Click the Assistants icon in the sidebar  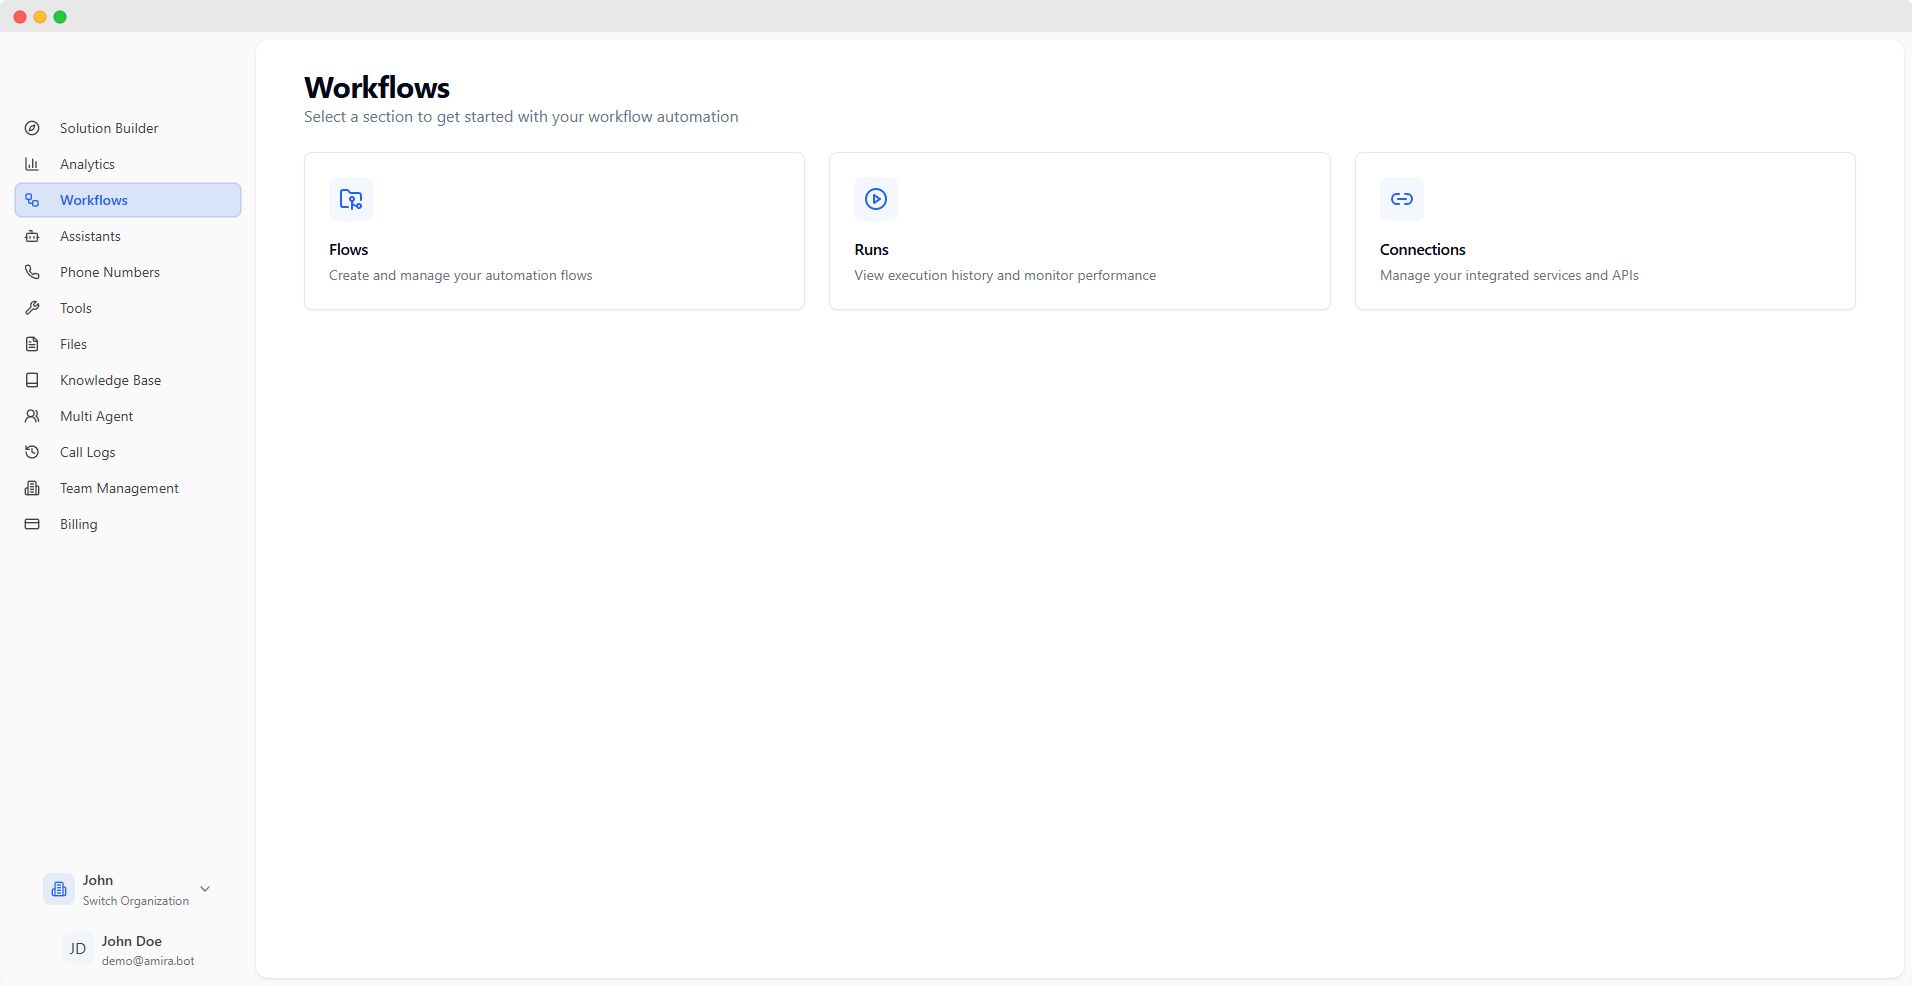coord(33,236)
